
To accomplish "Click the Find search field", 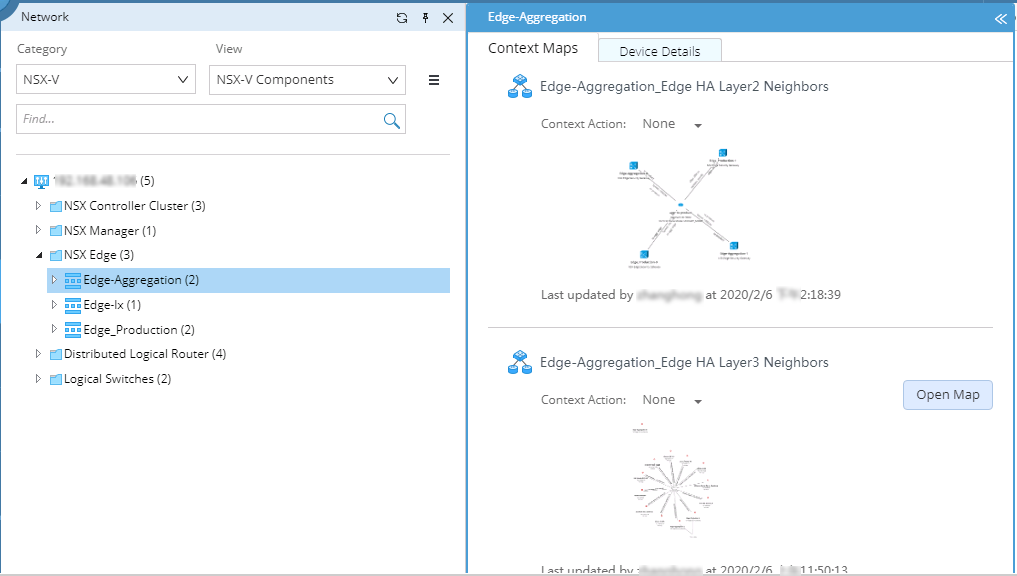I will (x=211, y=119).
